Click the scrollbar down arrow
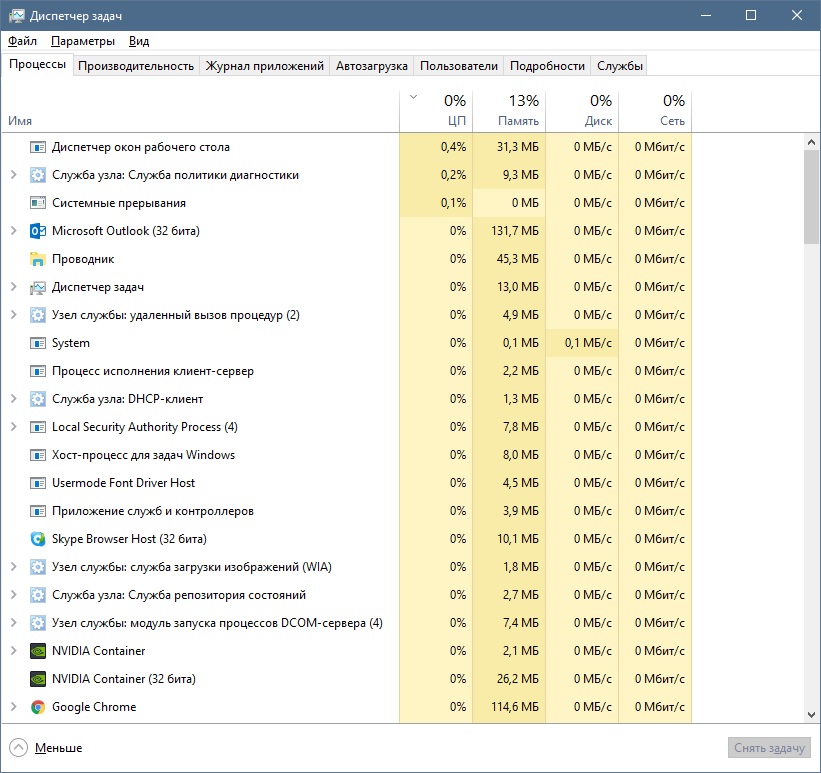 [x=811, y=714]
